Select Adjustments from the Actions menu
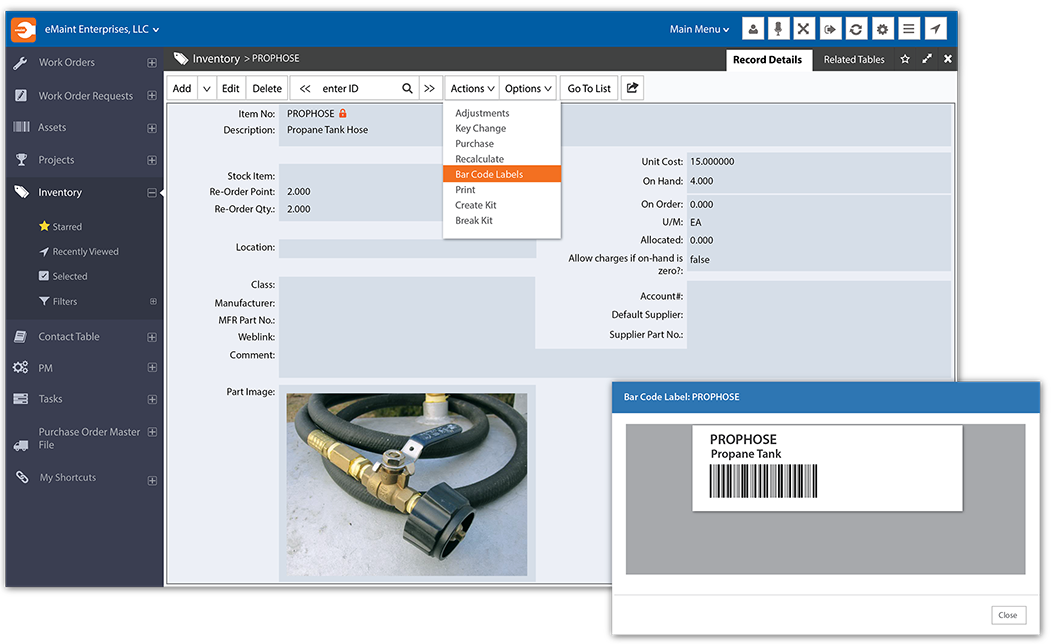Screen dimensions: 1056x644 tap(482, 113)
